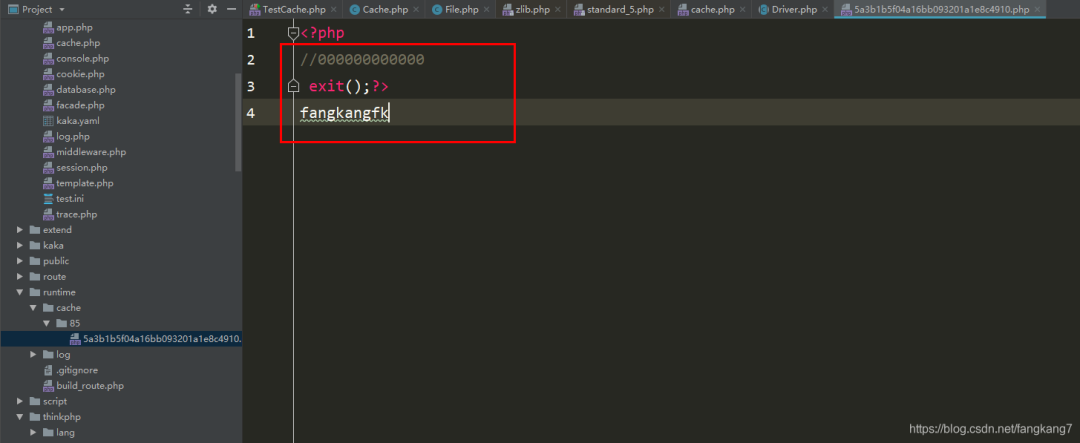Close the 5a3b1b5f04a16bb093201a1e8c4910.php tab

tap(1038, 10)
